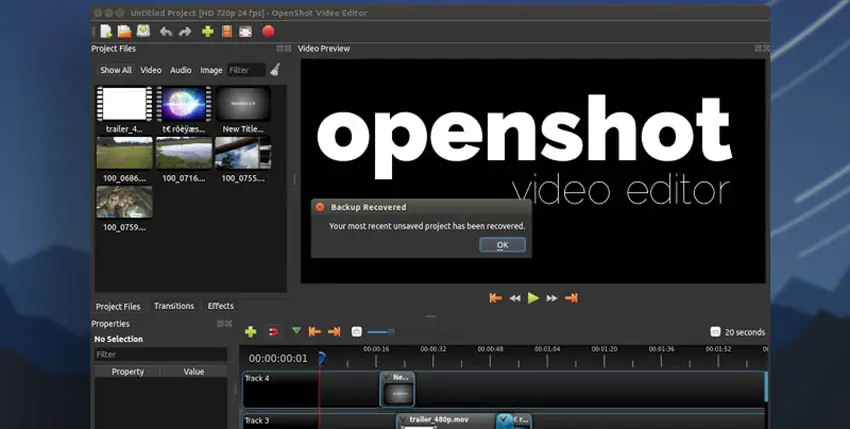Undo the last action
The image size is (850, 429).
click(166, 32)
